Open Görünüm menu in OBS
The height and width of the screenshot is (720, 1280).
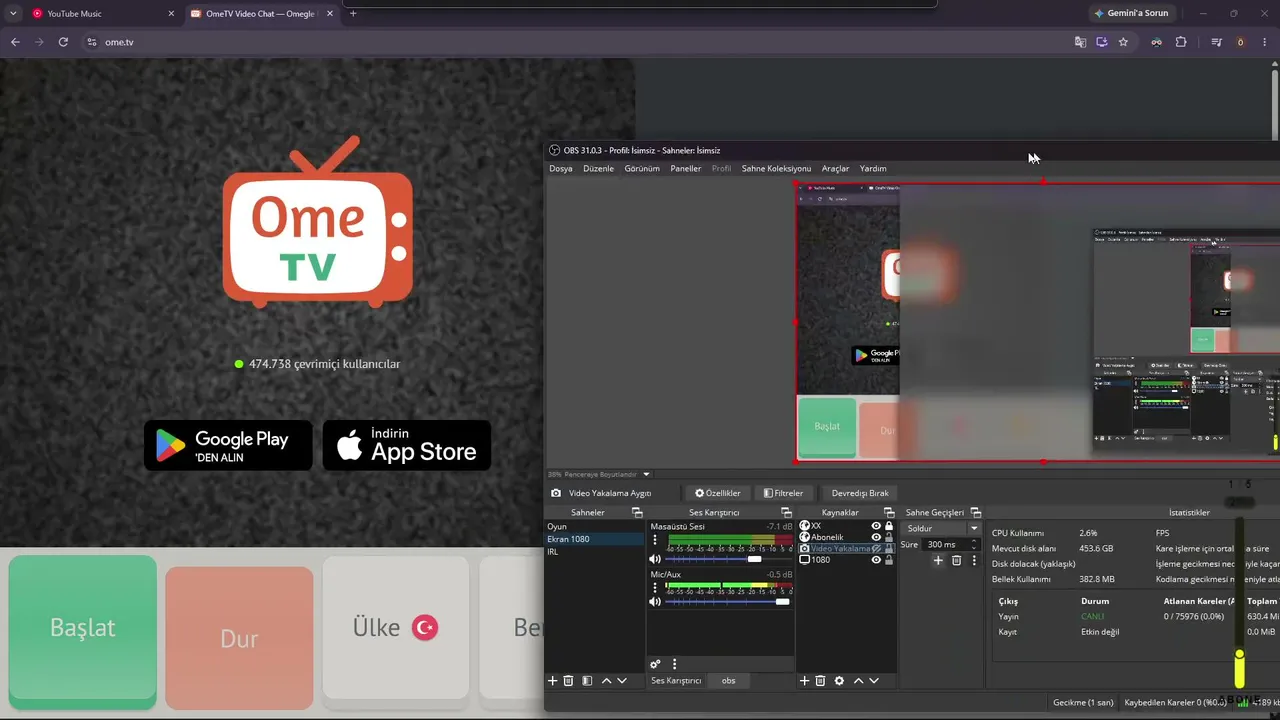[x=642, y=169]
